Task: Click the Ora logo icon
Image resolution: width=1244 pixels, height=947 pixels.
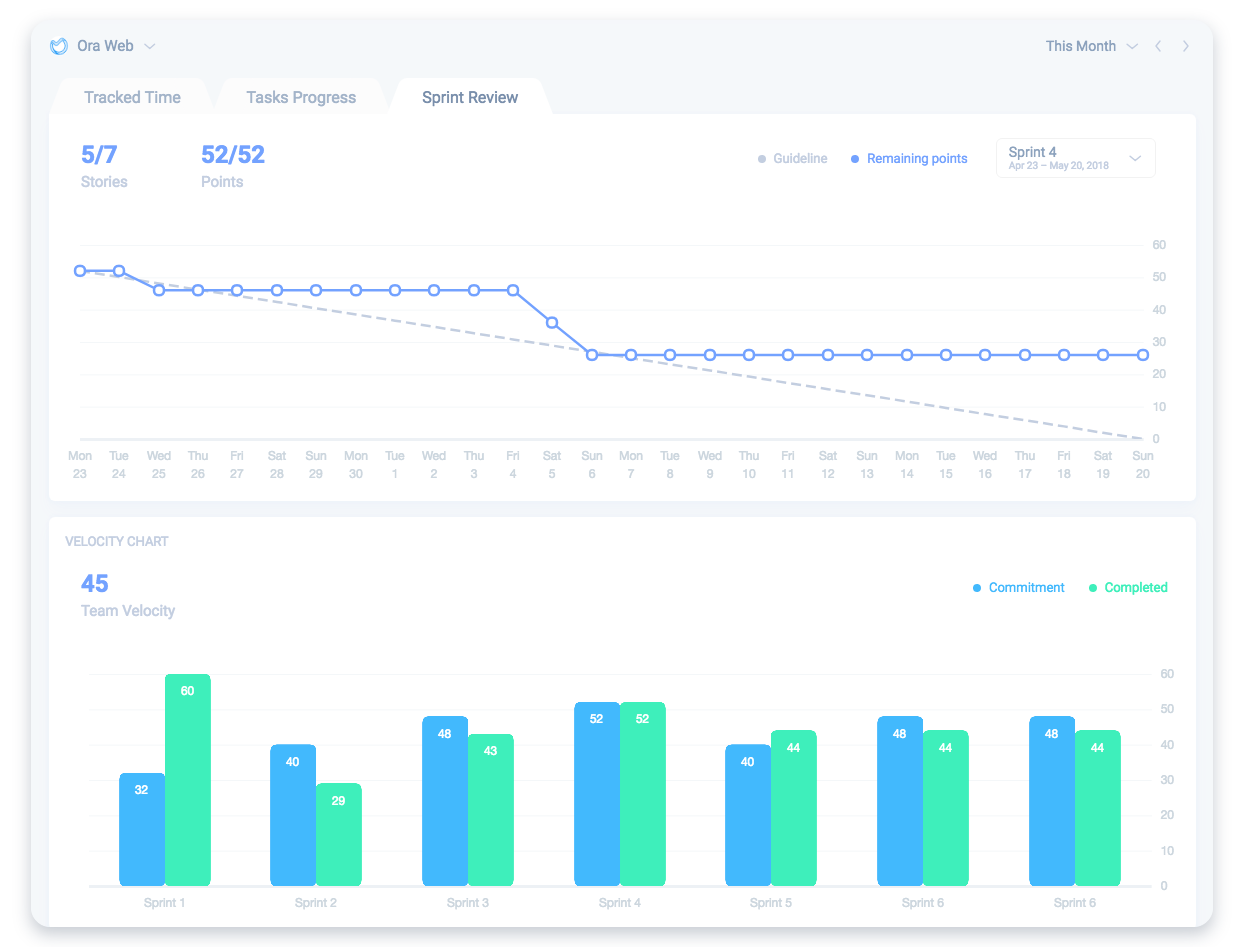Action: [x=59, y=46]
